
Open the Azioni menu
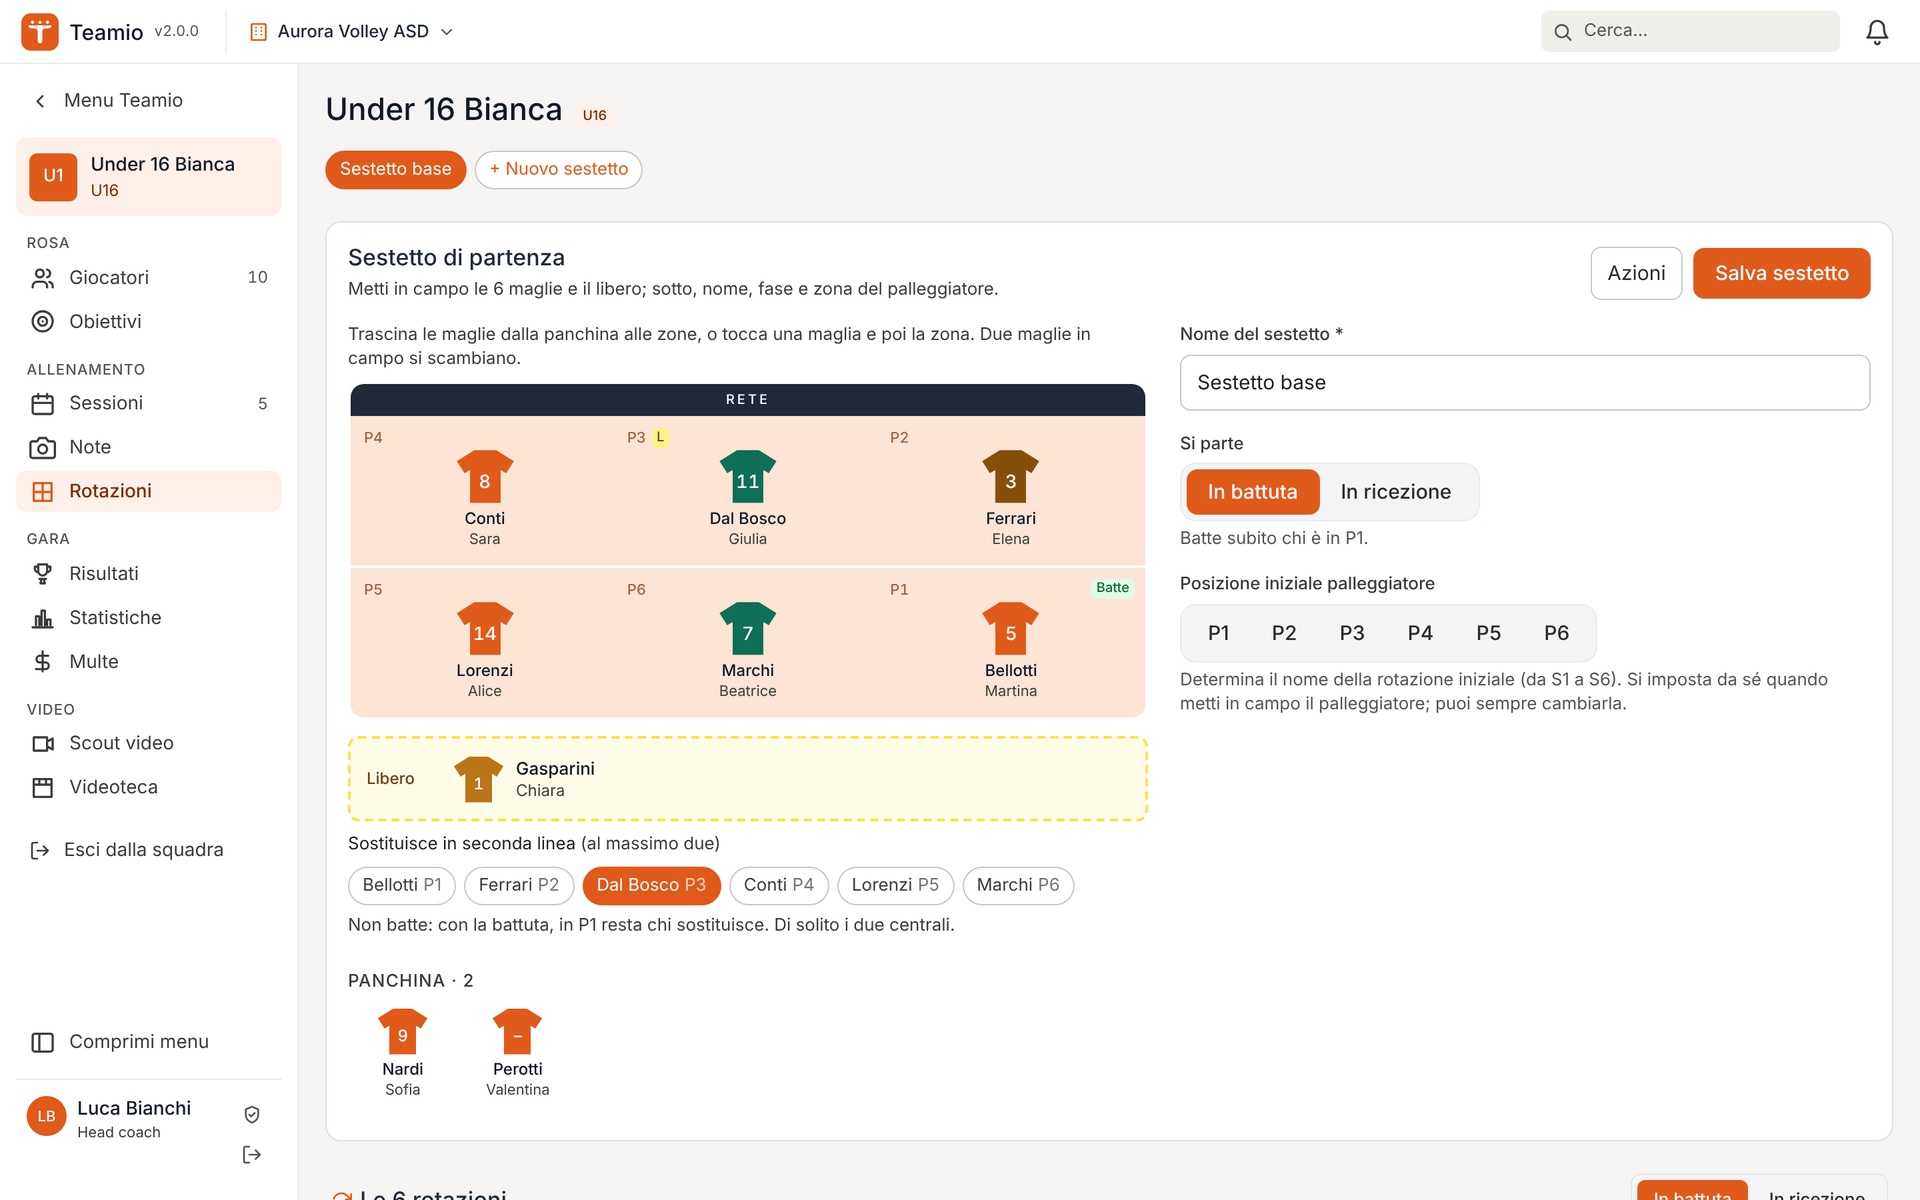coord(1636,273)
